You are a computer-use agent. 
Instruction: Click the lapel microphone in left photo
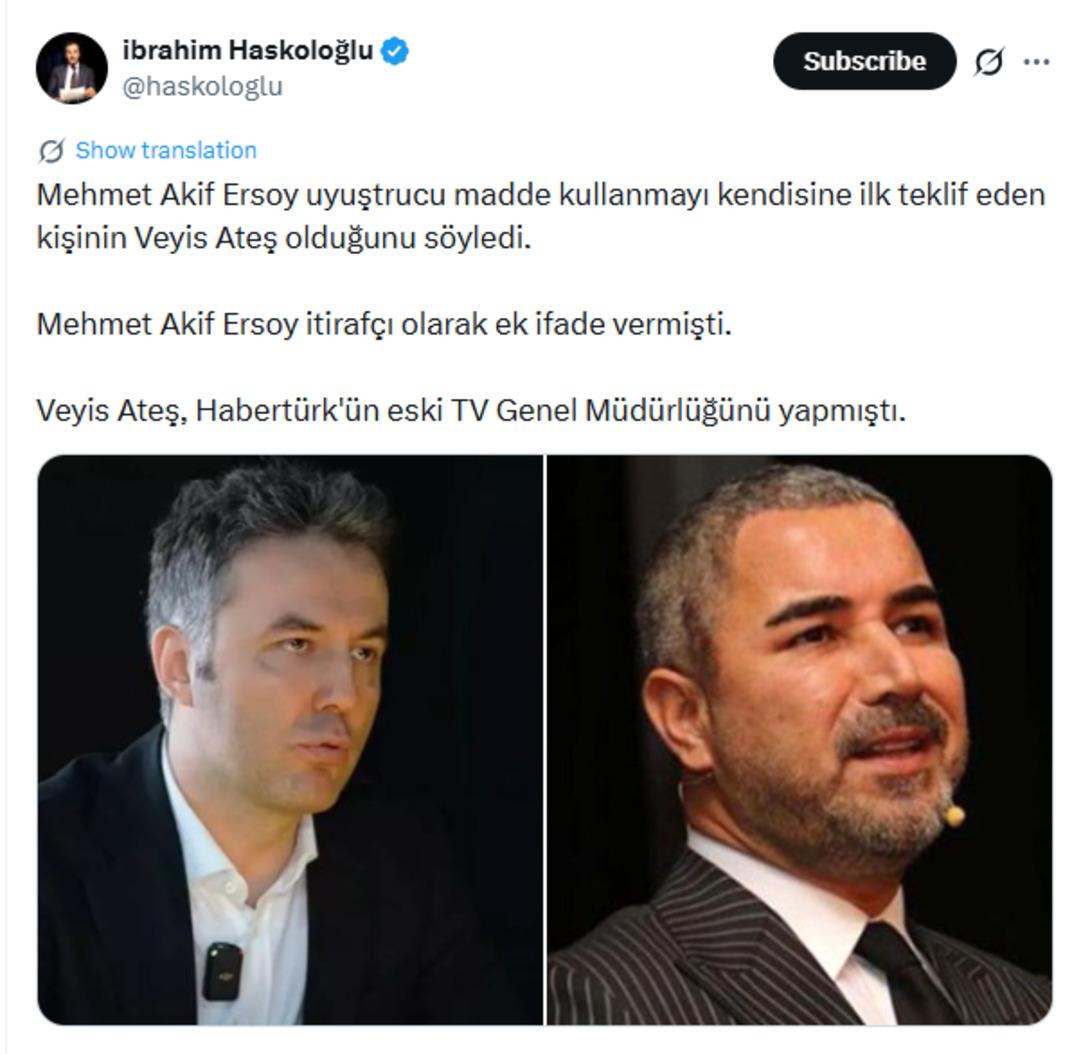pyautogui.click(x=222, y=971)
